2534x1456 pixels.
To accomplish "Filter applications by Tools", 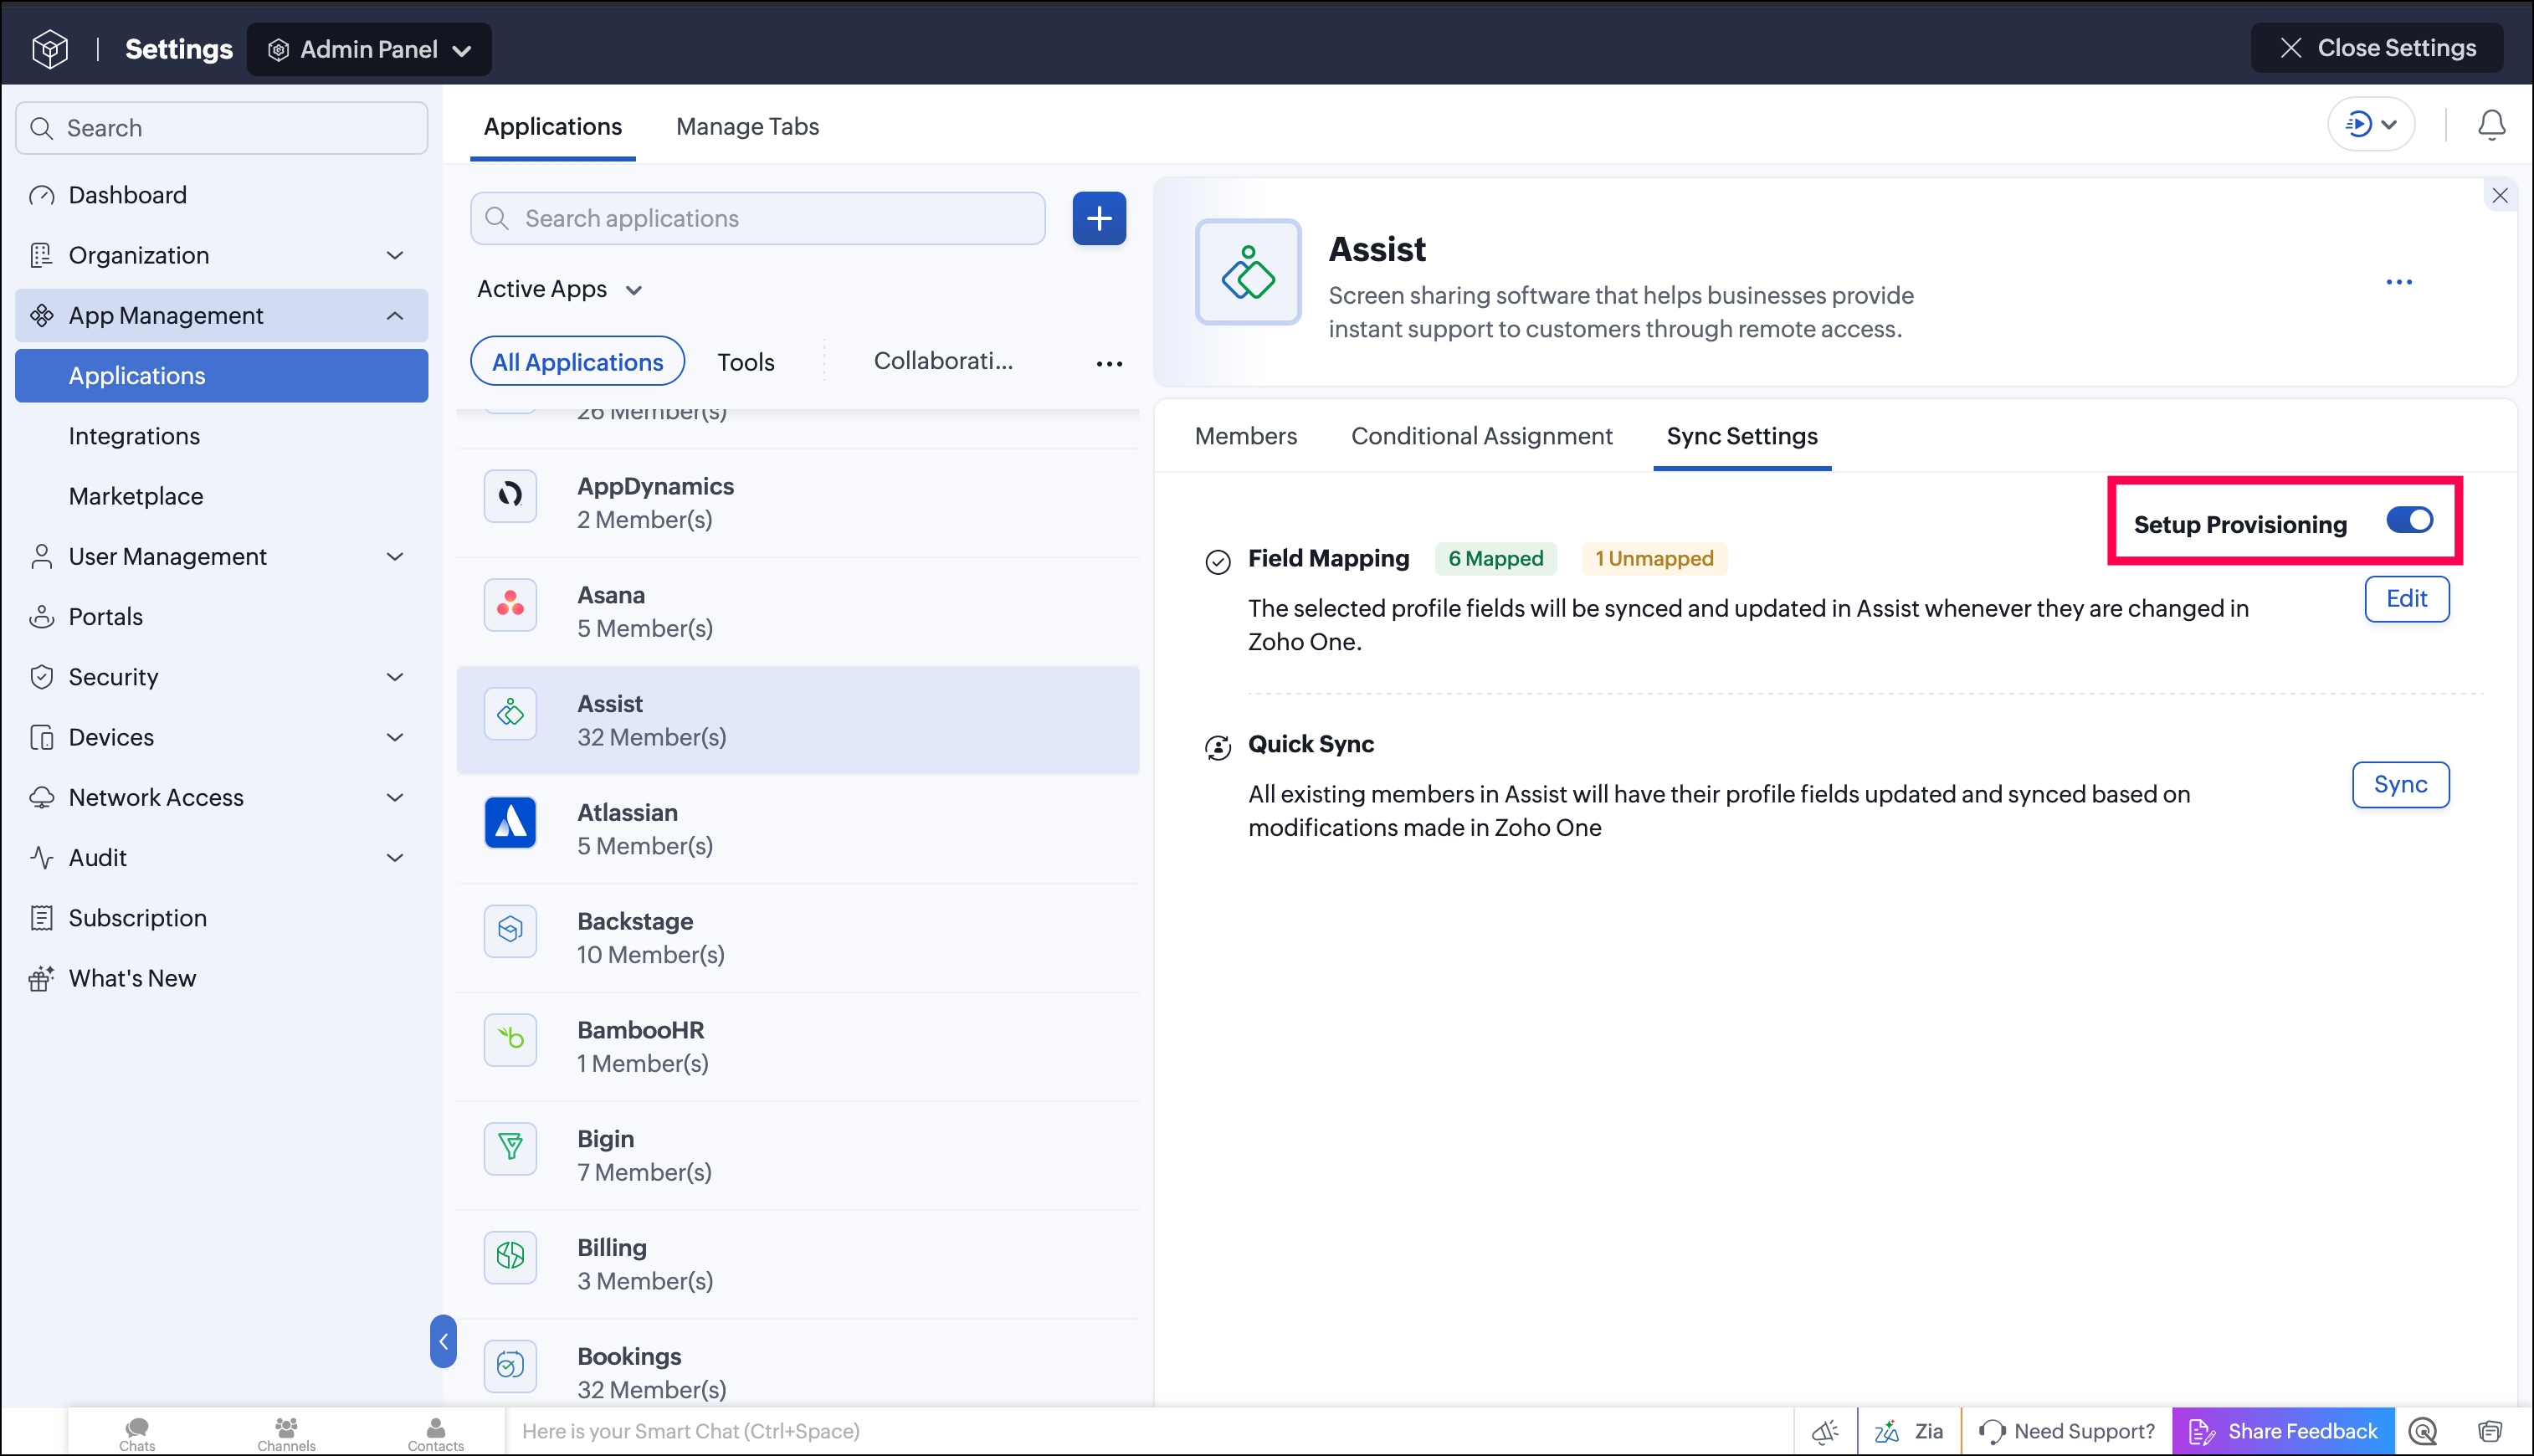I will [746, 362].
